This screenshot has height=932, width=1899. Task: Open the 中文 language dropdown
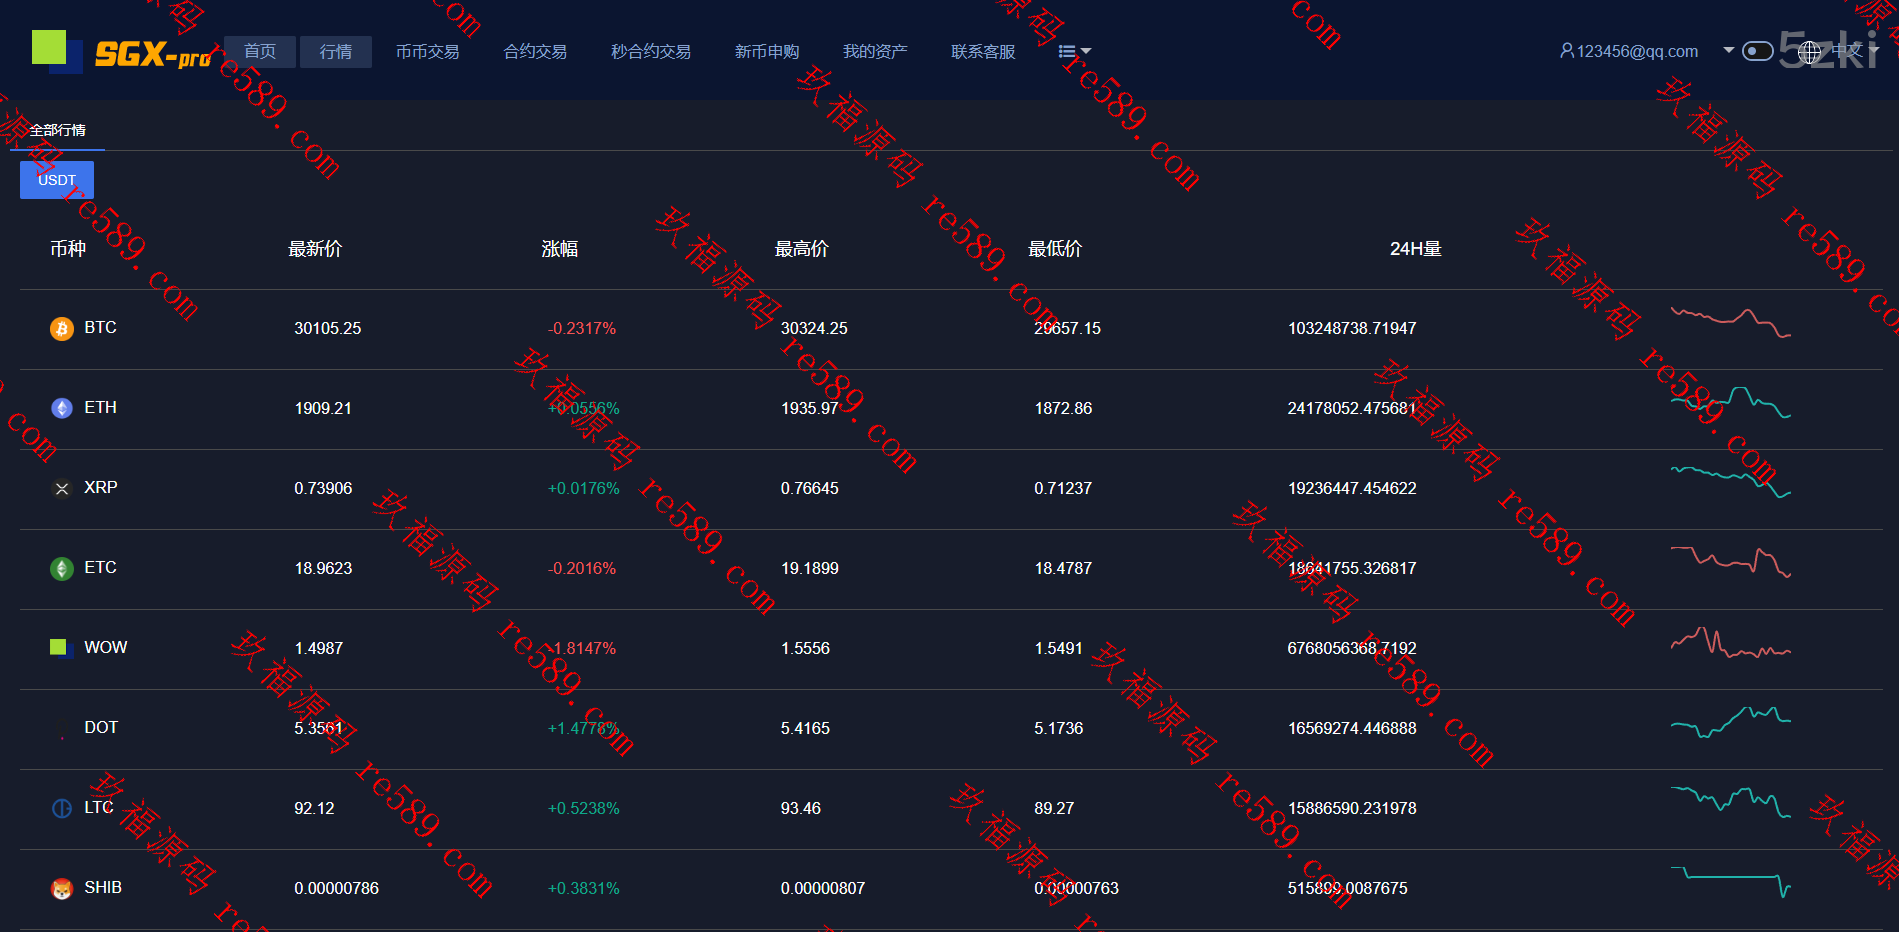[1854, 51]
